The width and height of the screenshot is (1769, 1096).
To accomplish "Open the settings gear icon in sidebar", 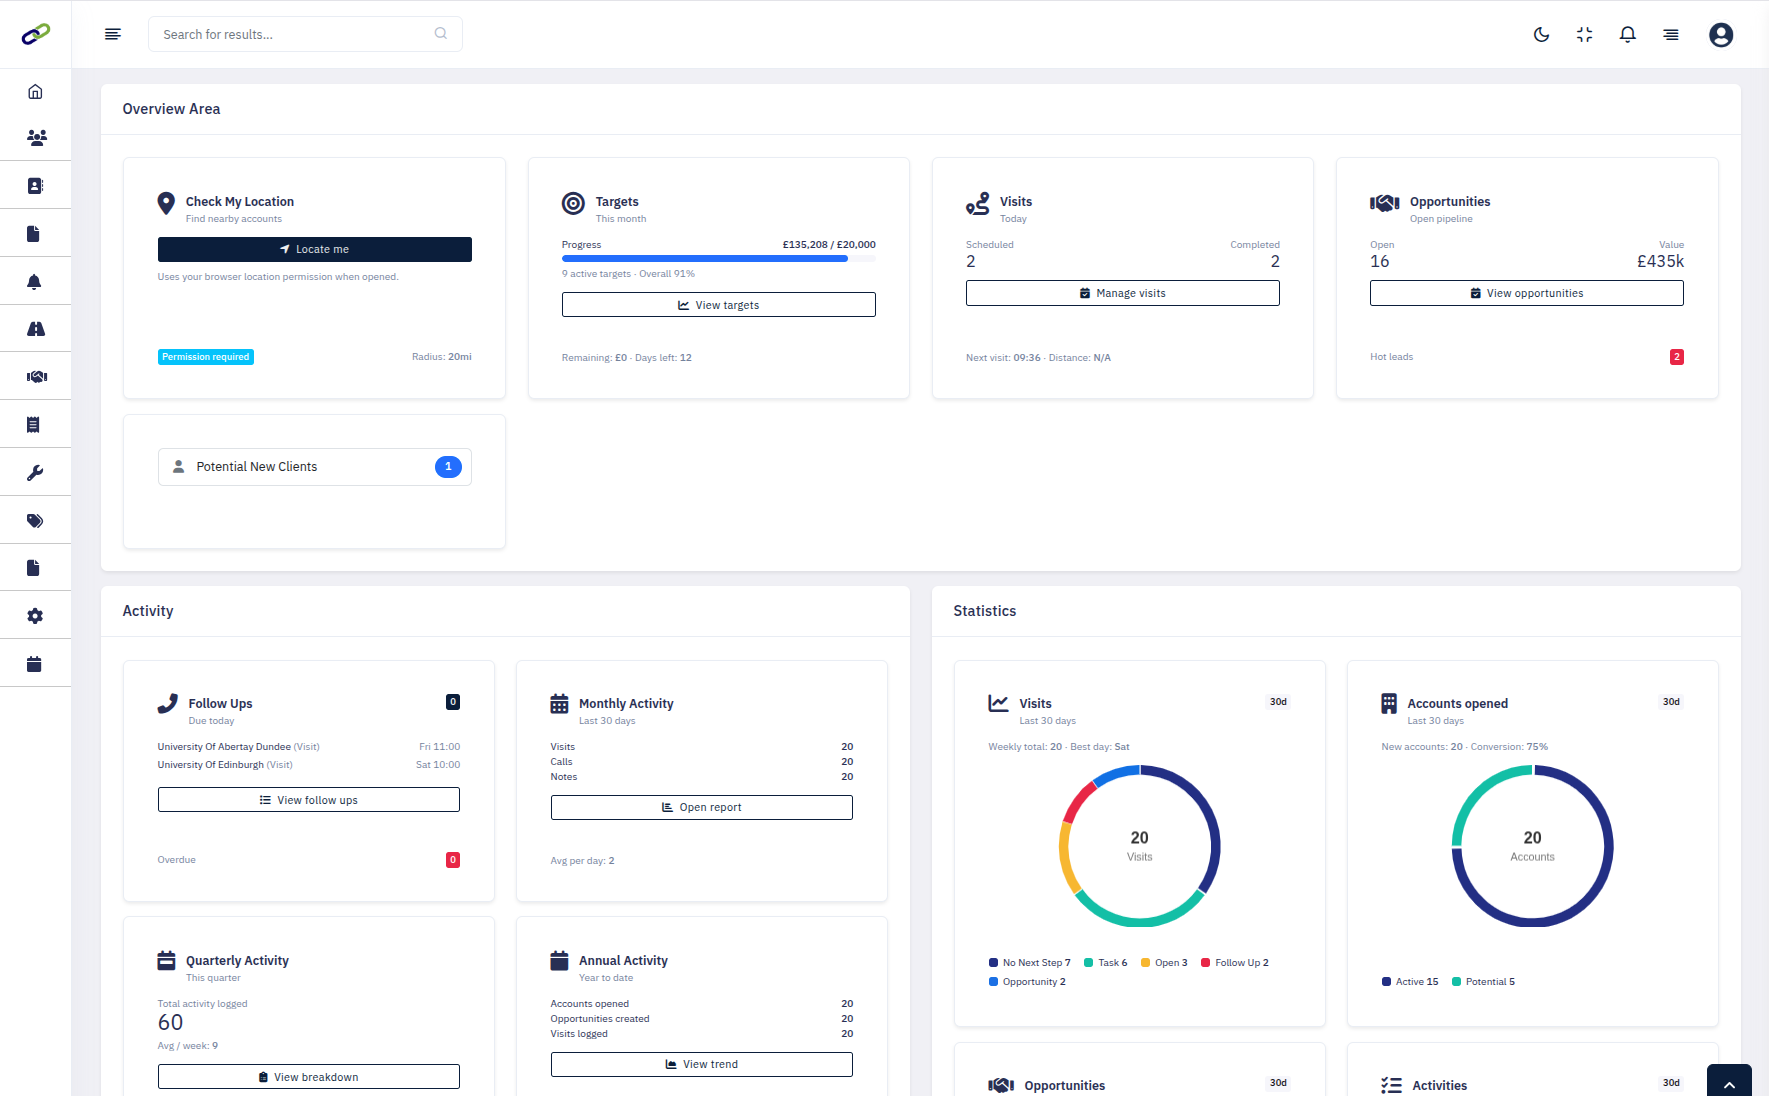I will coord(35,616).
